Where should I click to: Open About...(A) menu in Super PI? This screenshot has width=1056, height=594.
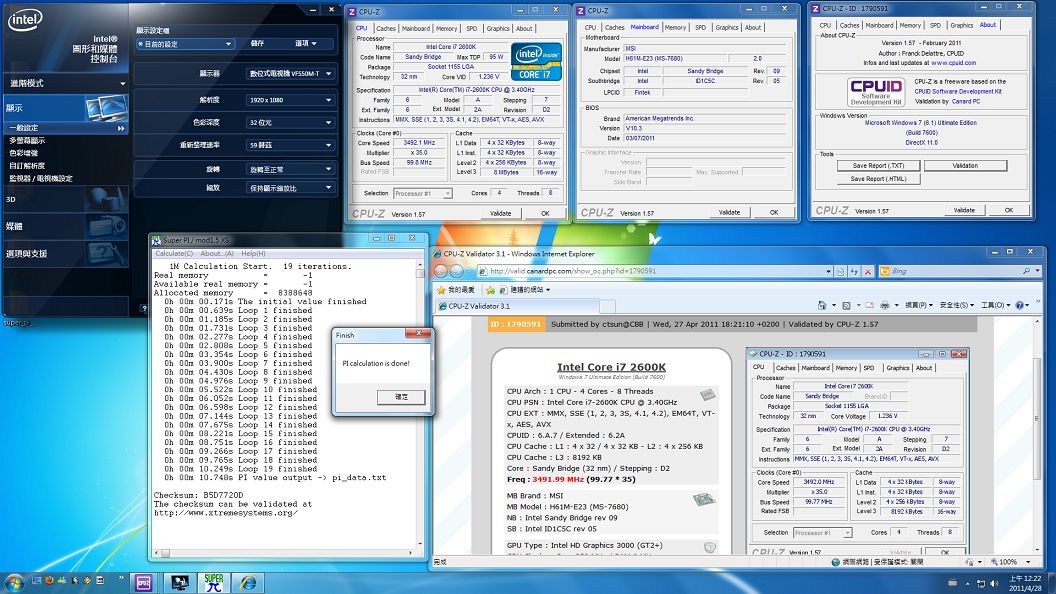point(217,253)
